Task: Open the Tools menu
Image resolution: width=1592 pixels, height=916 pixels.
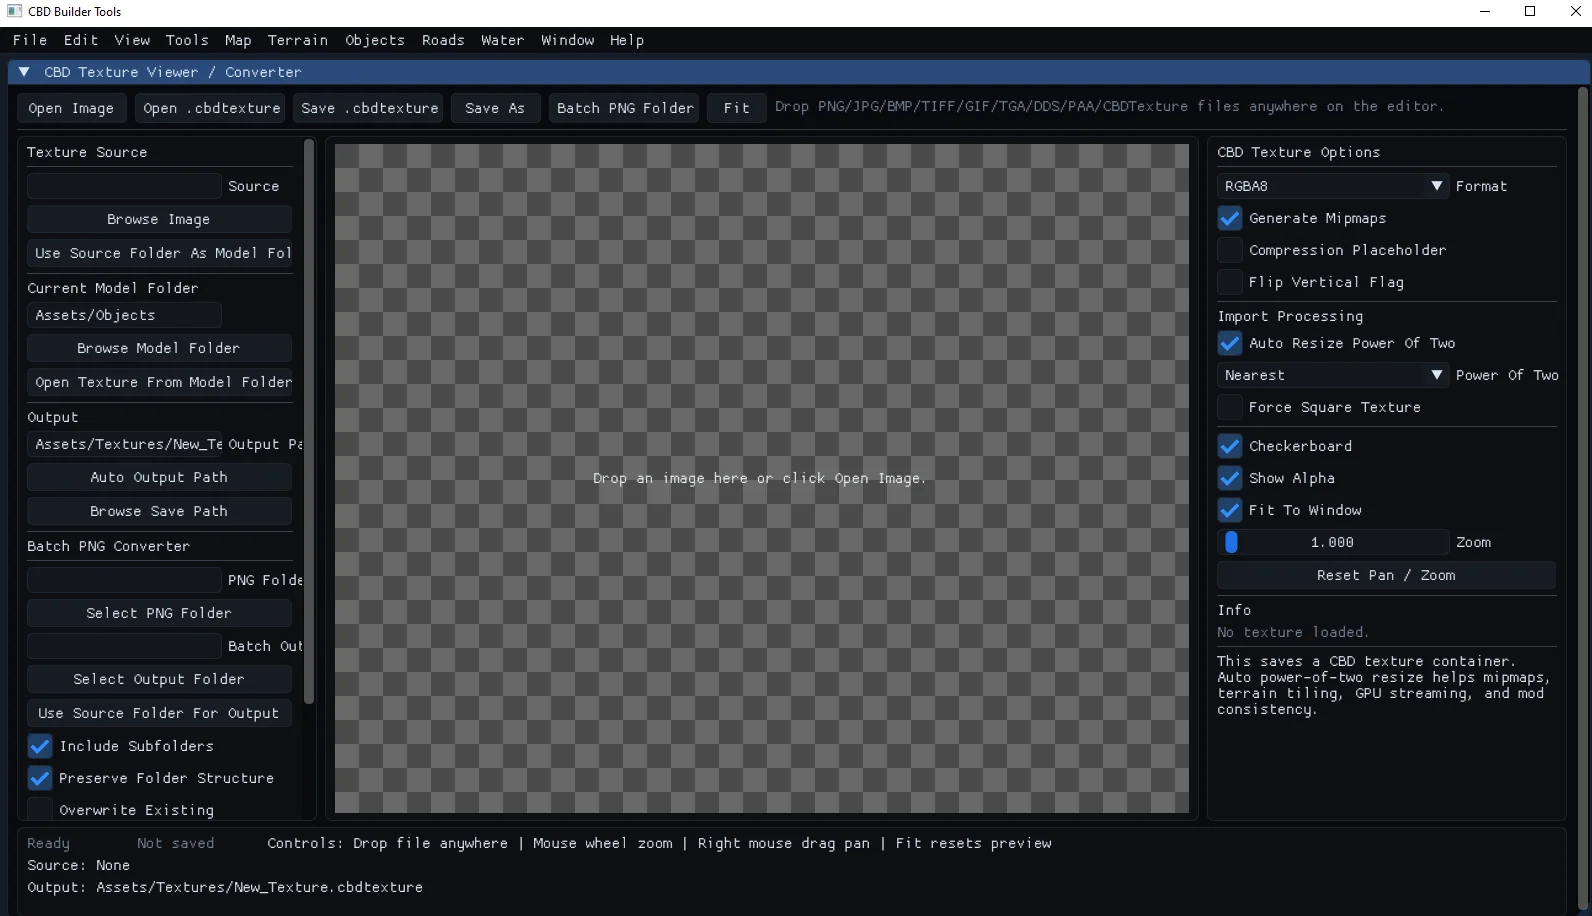Action: click(x=187, y=40)
